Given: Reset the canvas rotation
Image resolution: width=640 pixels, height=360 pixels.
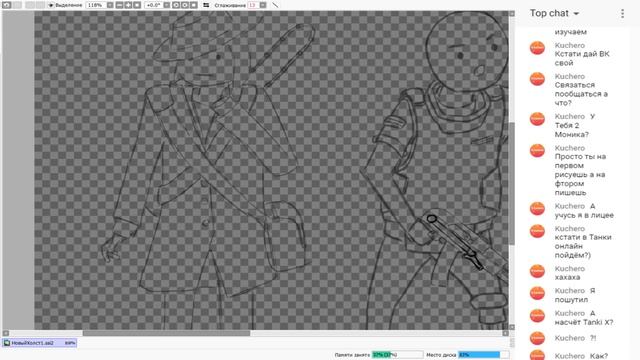Looking at the screenshot, I should click(x=194, y=5).
